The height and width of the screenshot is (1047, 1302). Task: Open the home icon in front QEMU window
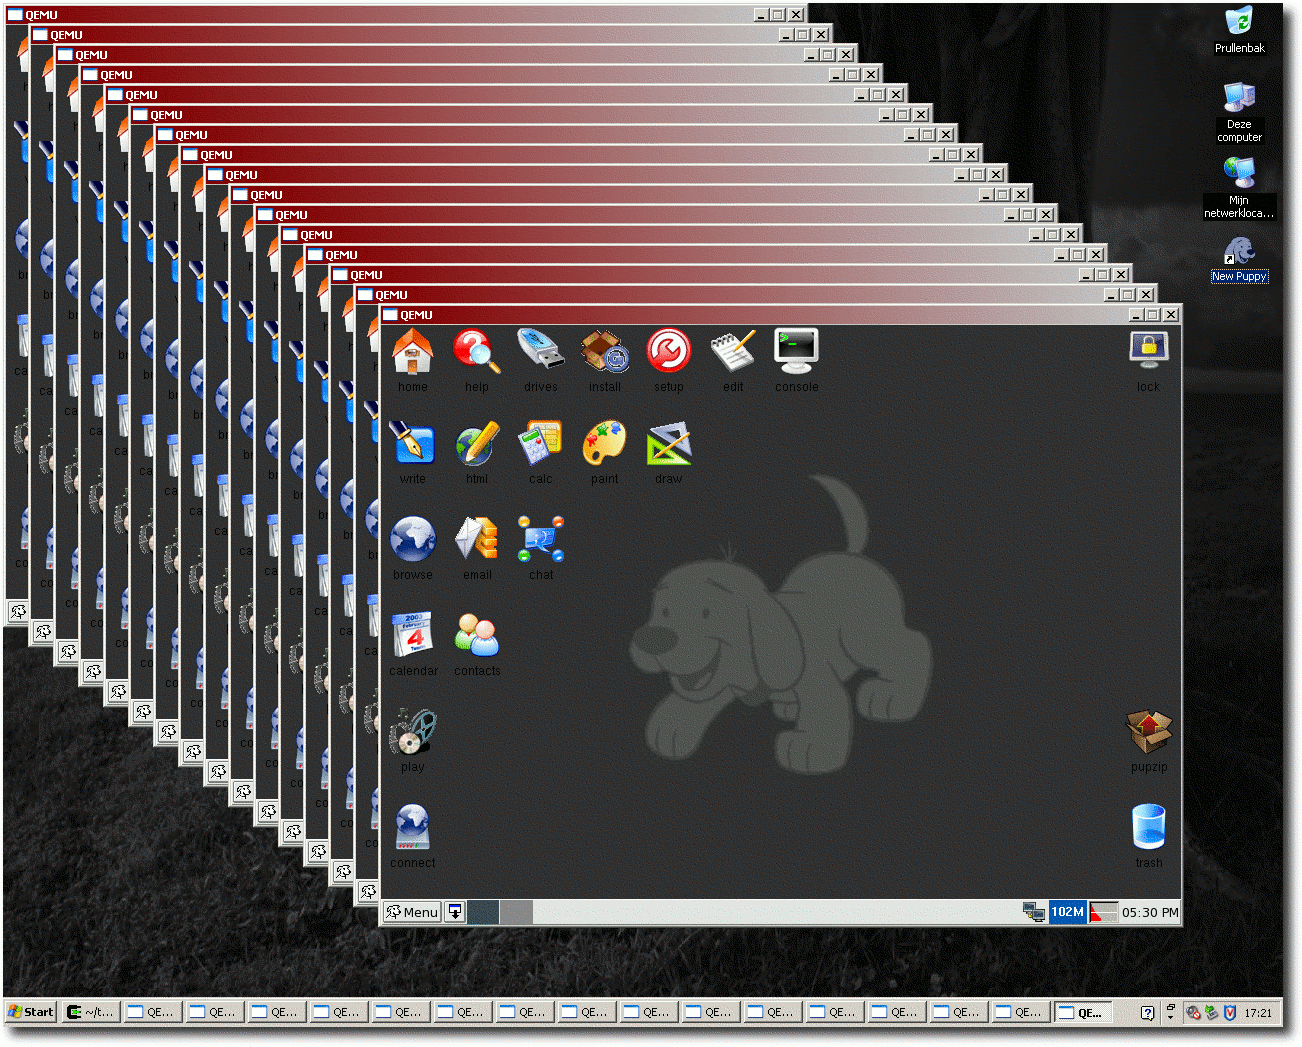pyautogui.click(x=412, y=352)
